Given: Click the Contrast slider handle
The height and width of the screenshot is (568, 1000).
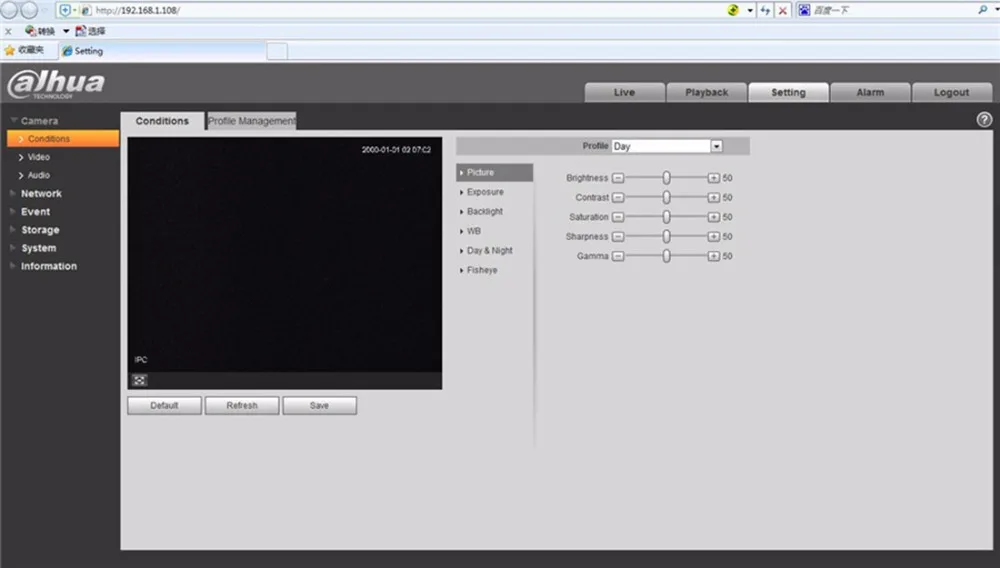Looking at the screenshot, I should (x=666, y=198).
